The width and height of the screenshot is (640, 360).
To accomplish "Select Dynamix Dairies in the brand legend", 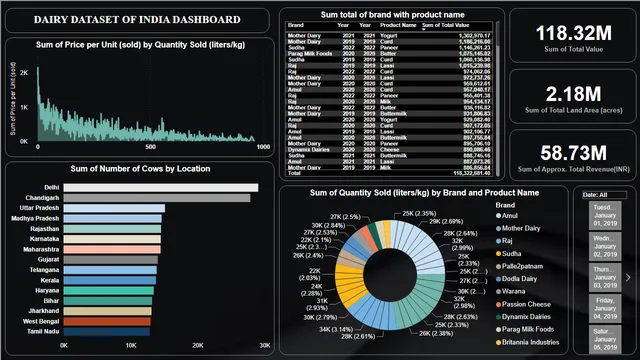I will (523, 317).
